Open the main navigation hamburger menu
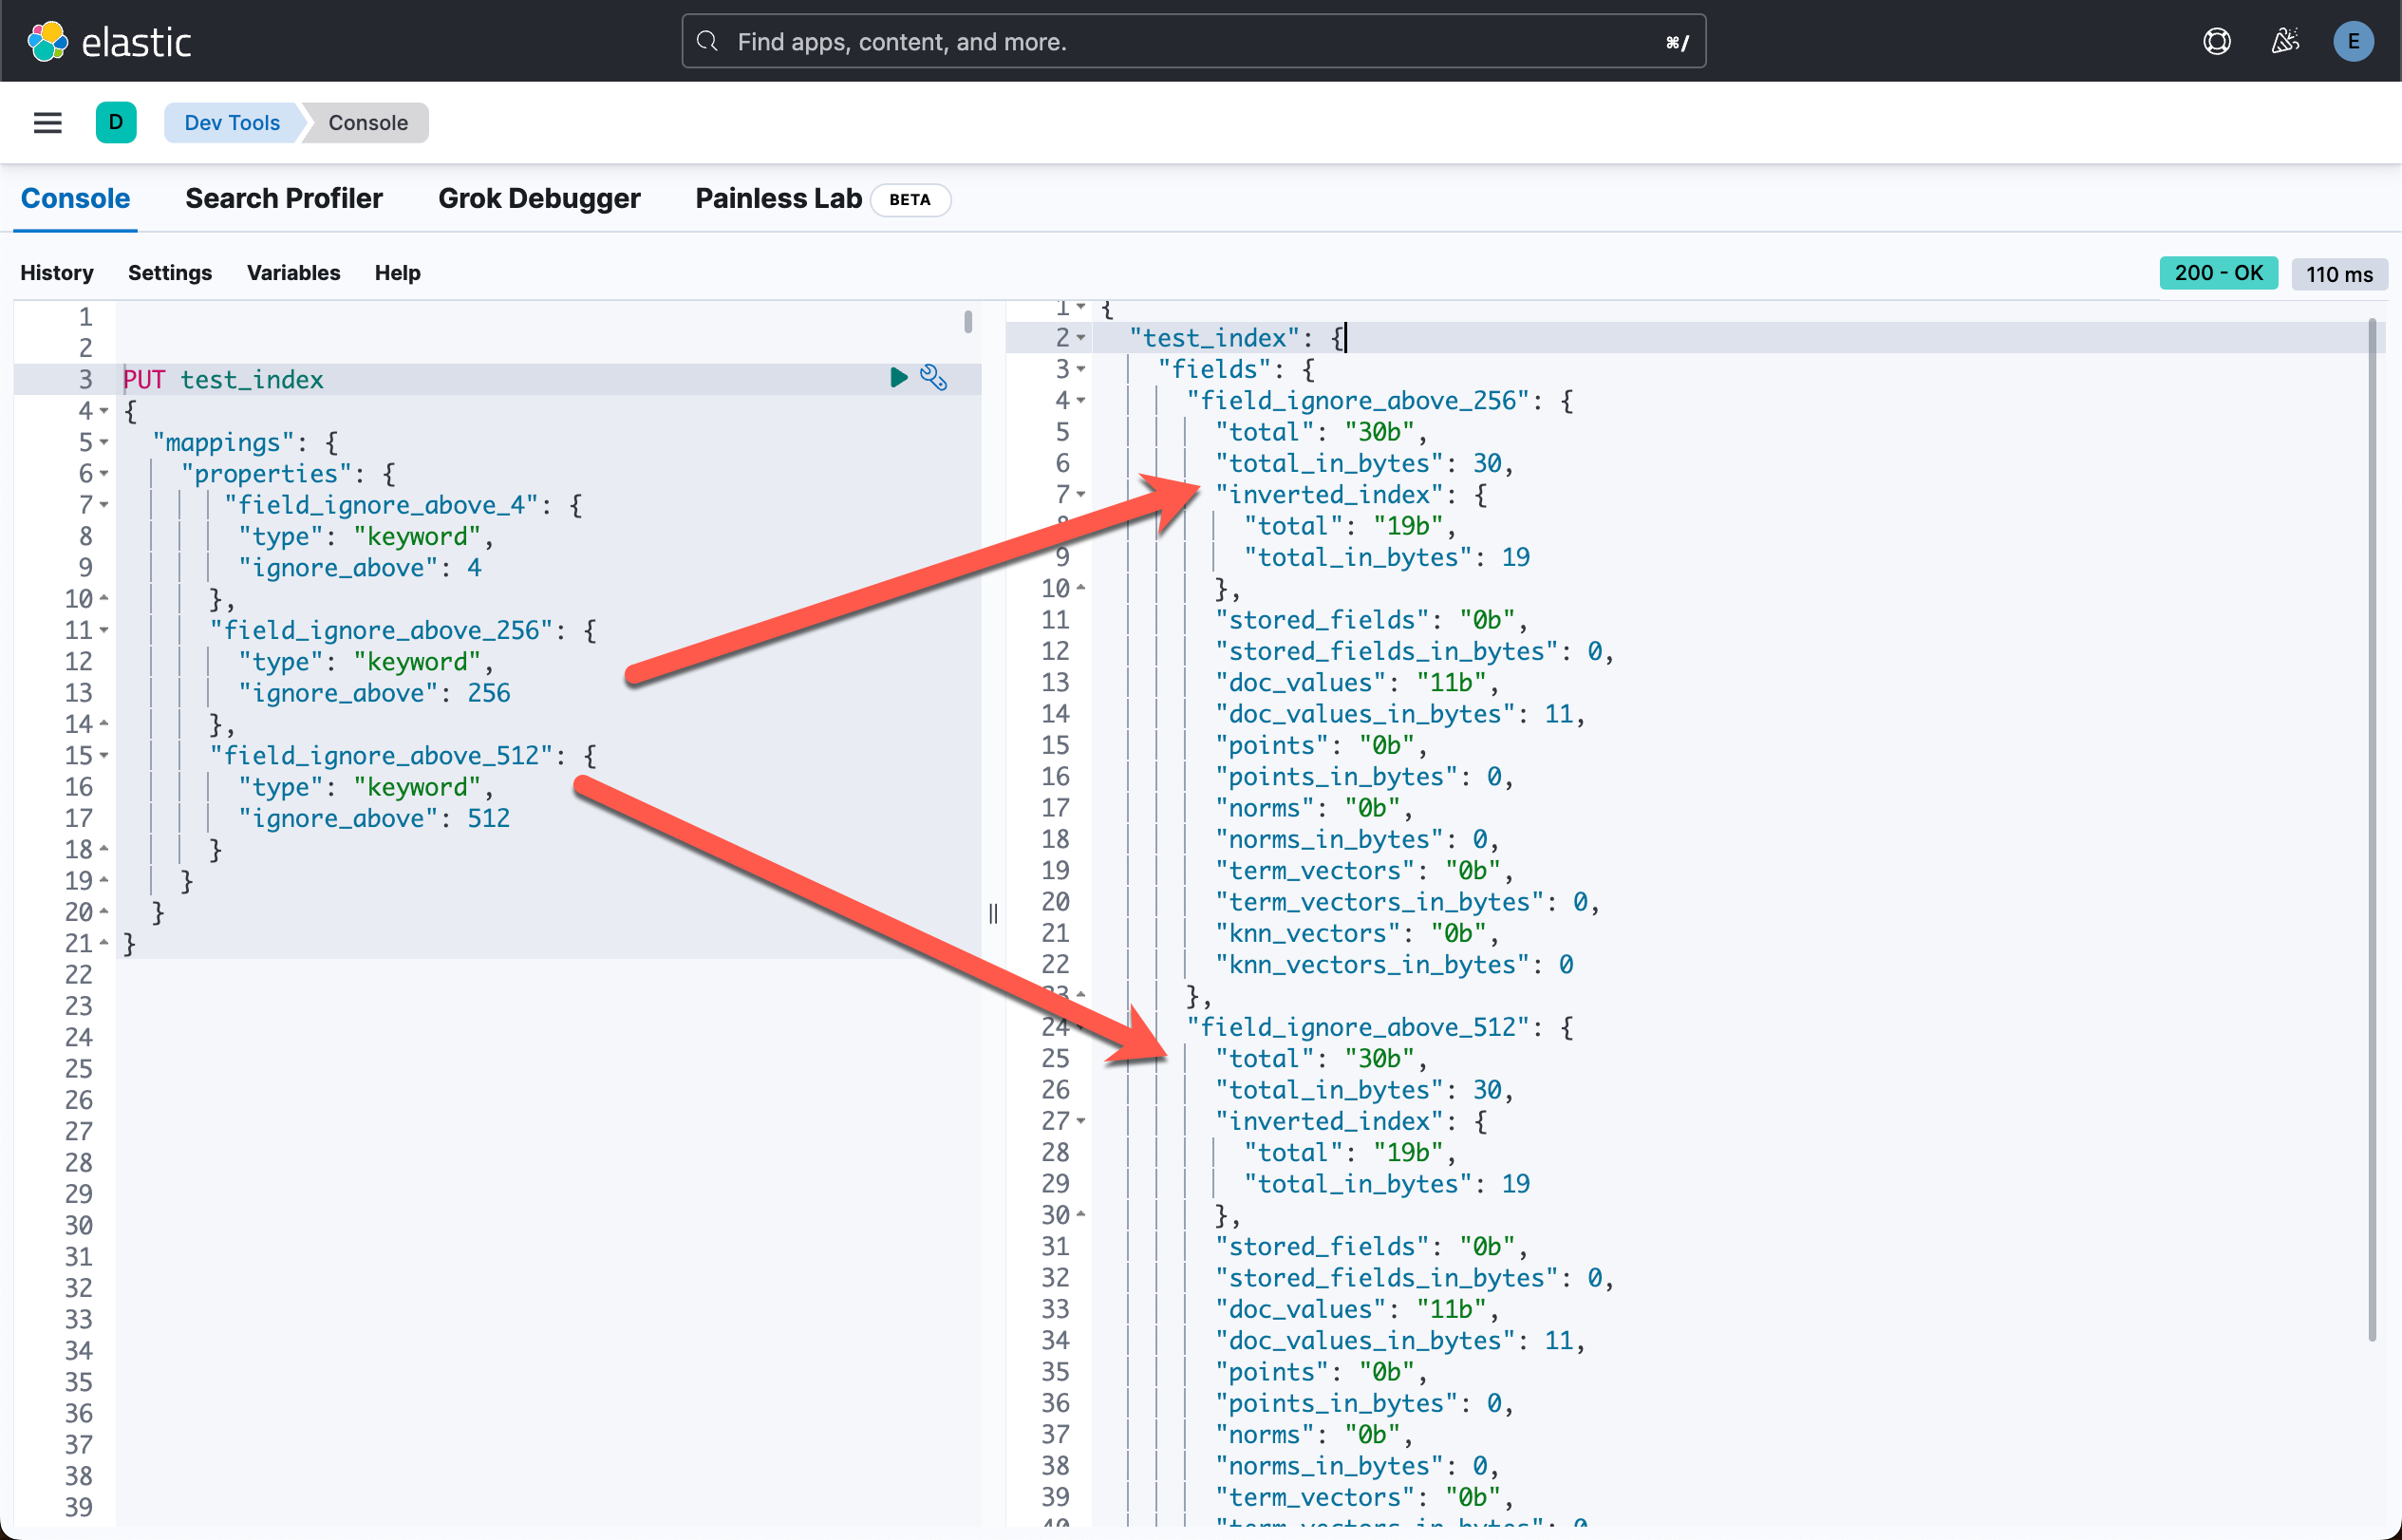 pyautogui.click(x=47, y=122)
